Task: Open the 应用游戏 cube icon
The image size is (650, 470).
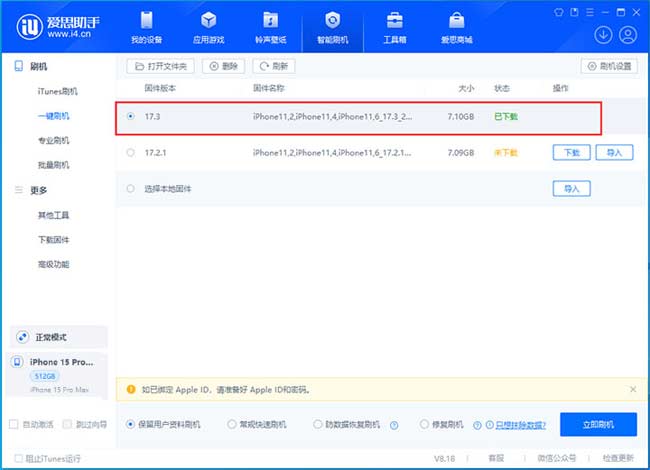Action: 208,20
